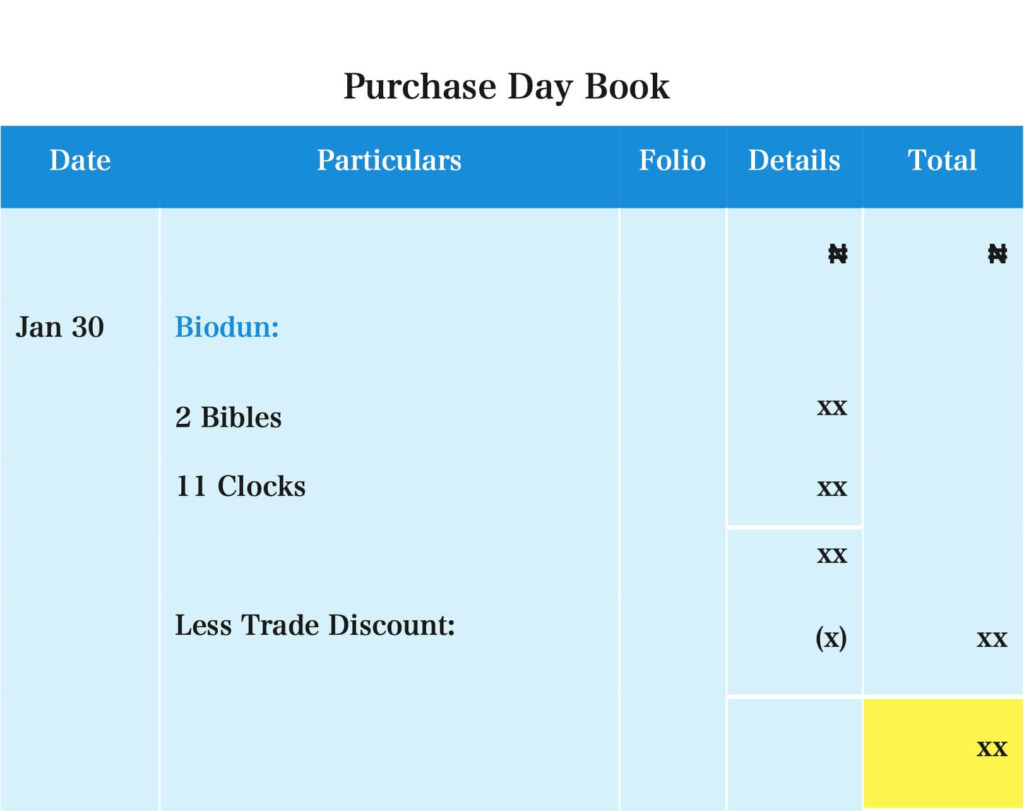Select the 11 Clocks line item
1024x811 pixels.
click(x=240, y=487)
